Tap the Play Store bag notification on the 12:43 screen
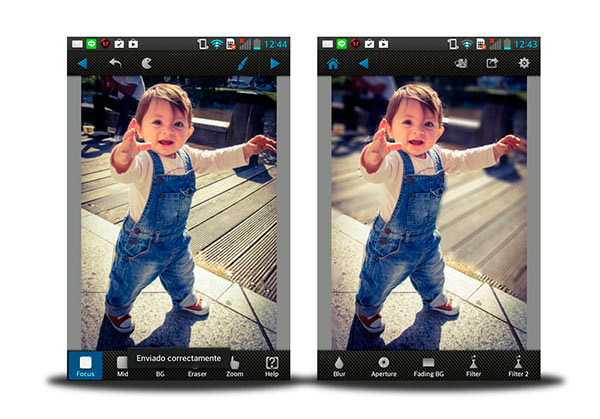 (x=383, y=44)
